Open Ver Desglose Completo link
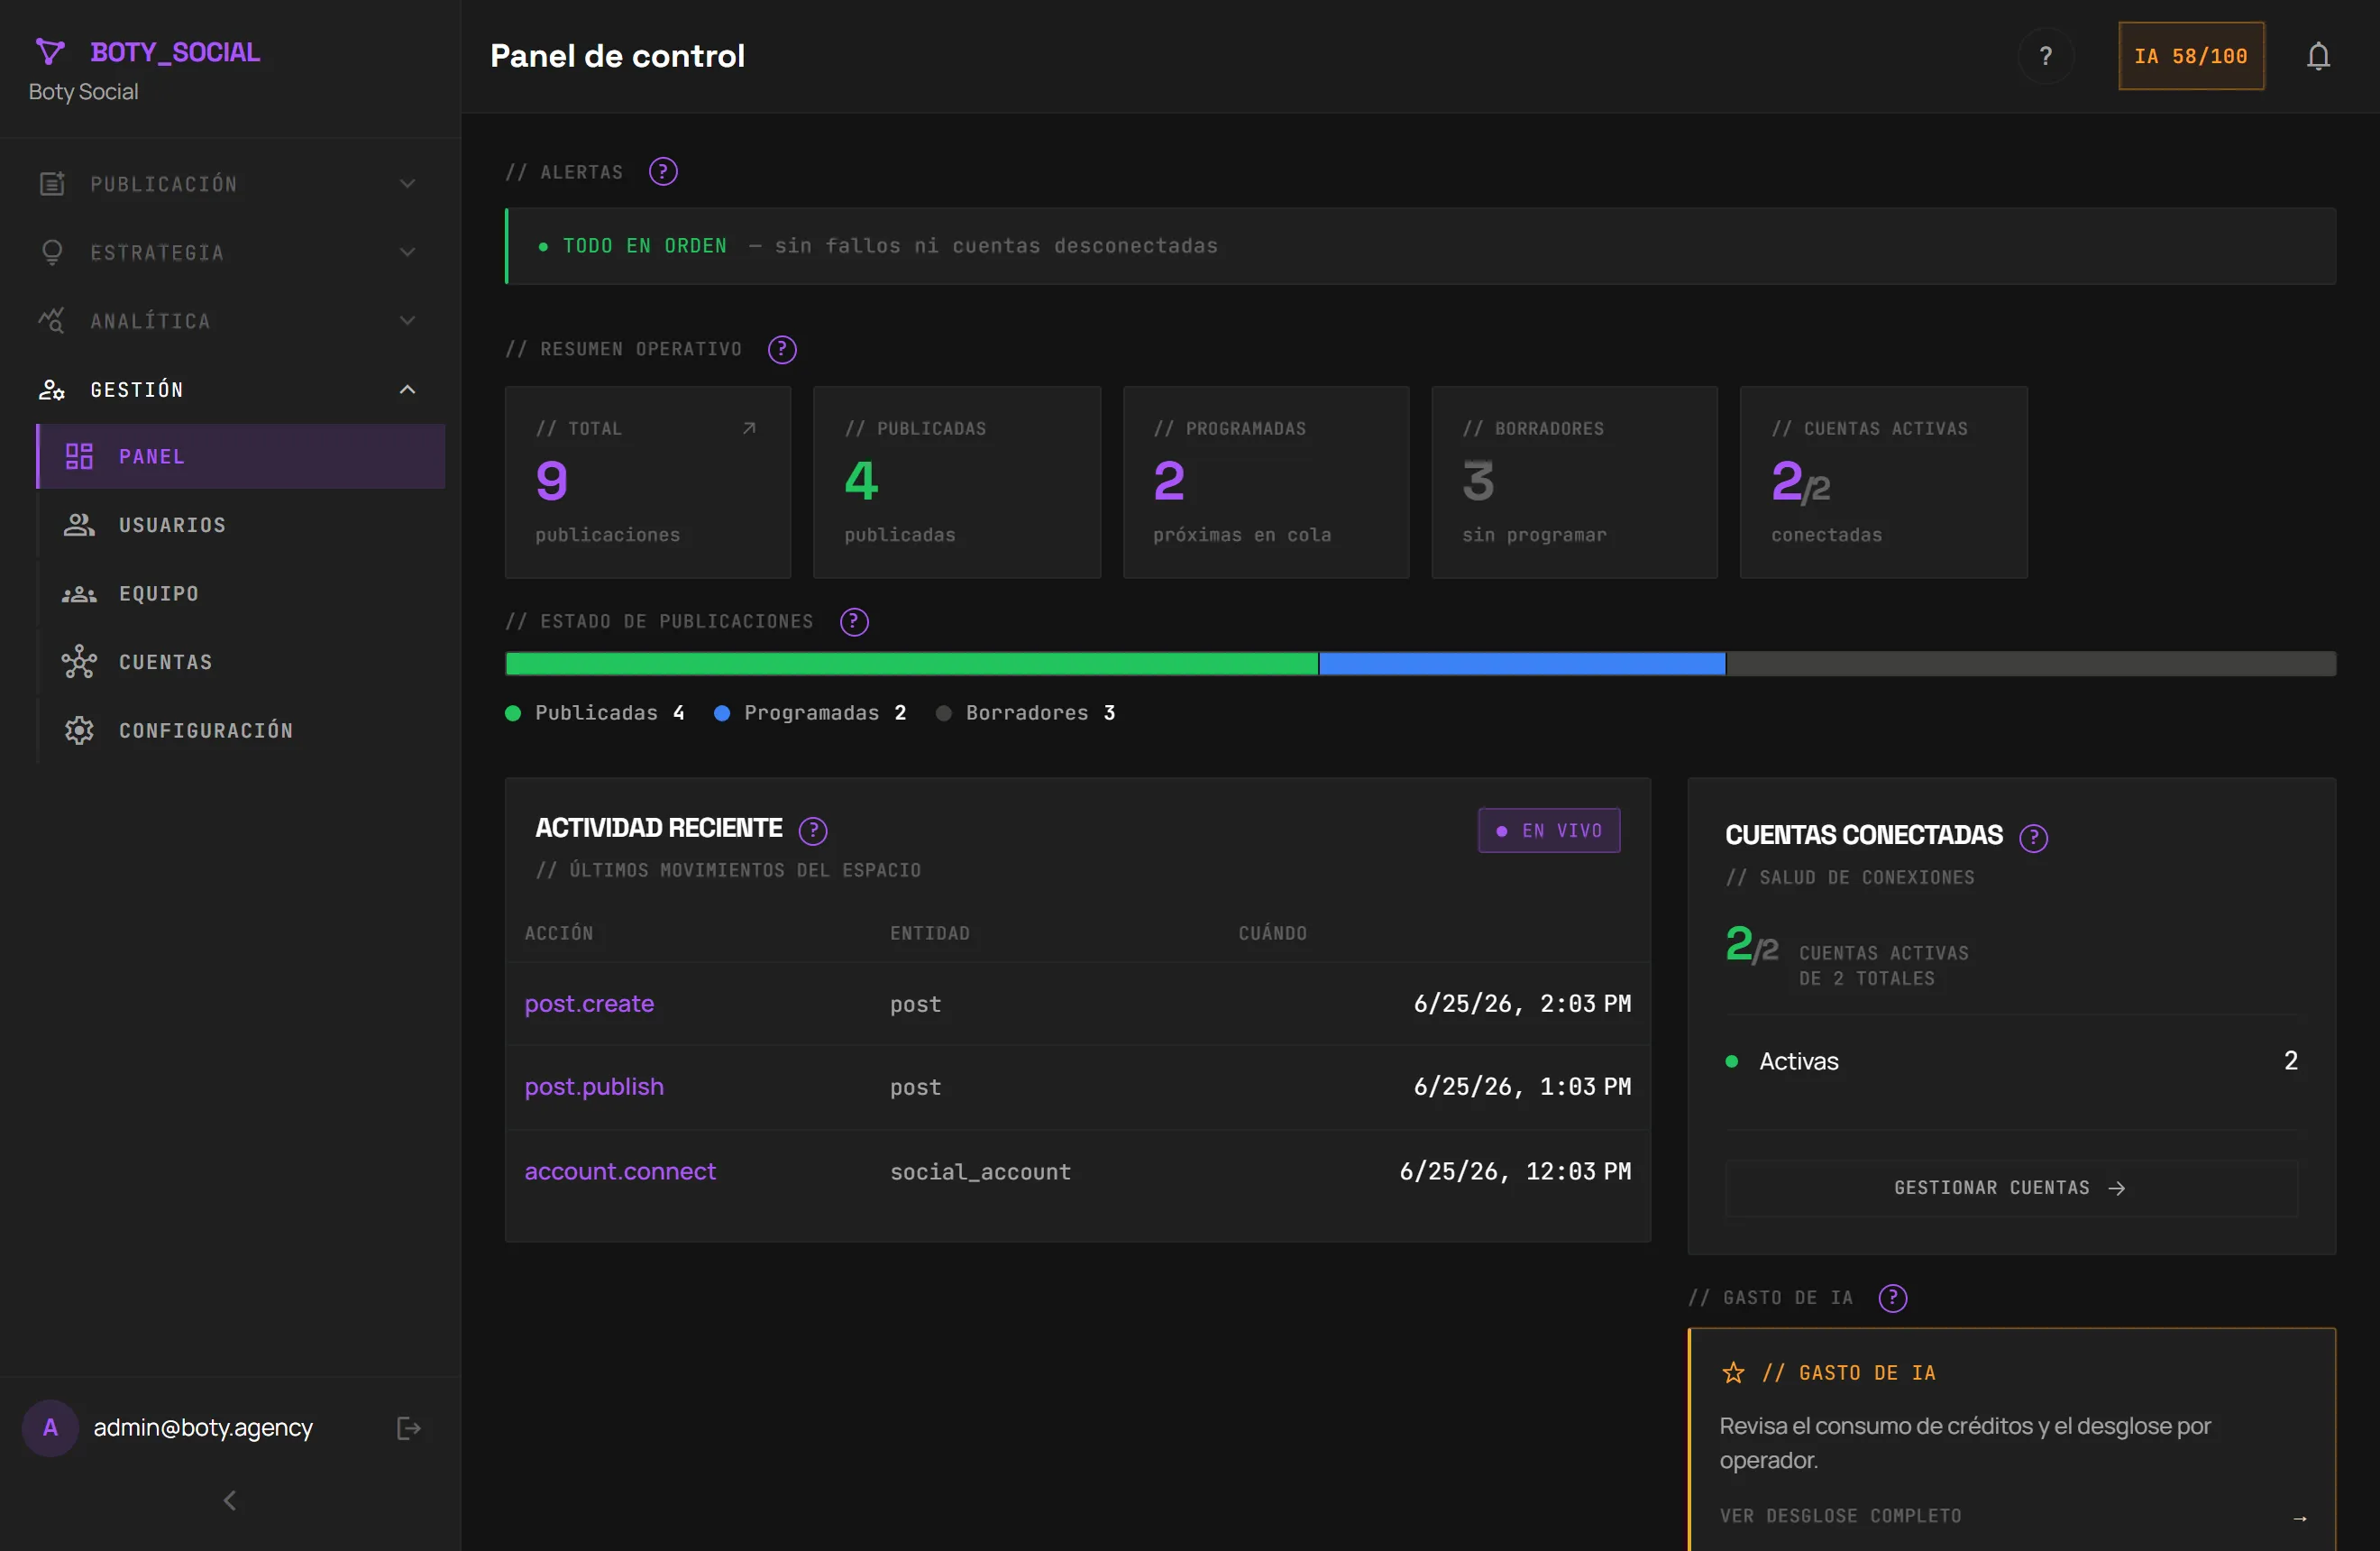Screen dimensions: 2380x1551 2013,1516
